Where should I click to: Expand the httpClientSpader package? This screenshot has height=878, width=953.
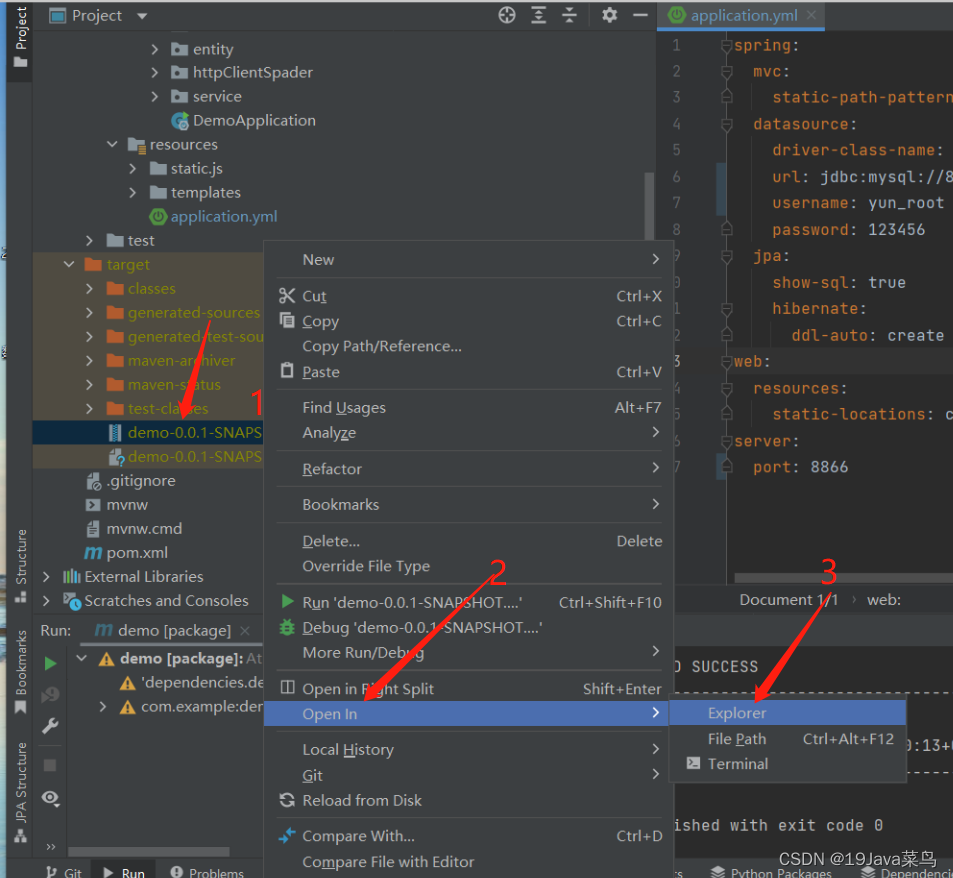[154, 73]
